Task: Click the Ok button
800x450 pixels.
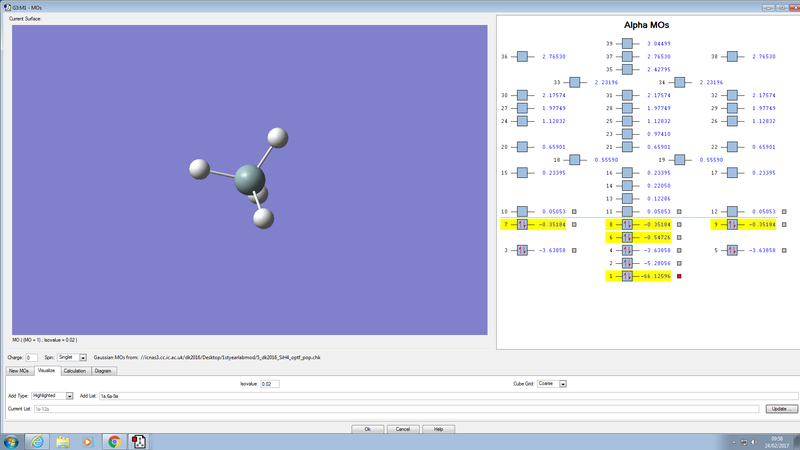Action: [367, 429]
